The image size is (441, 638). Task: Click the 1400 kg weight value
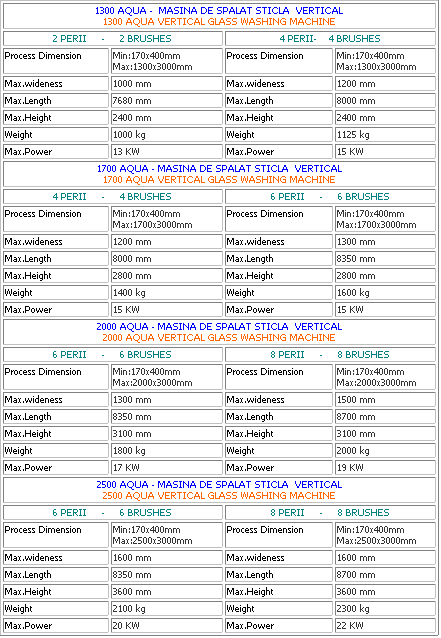tap(167, 293)
